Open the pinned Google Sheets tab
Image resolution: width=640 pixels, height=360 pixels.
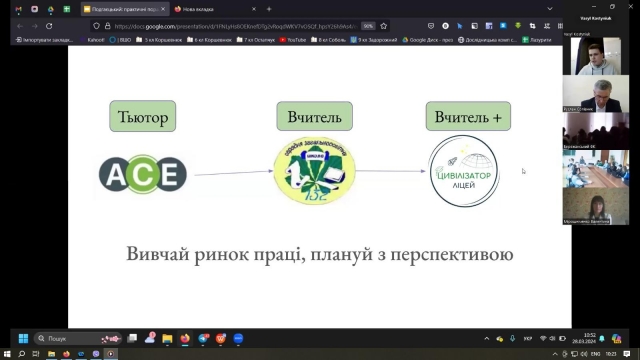click(x=67, y=9)
